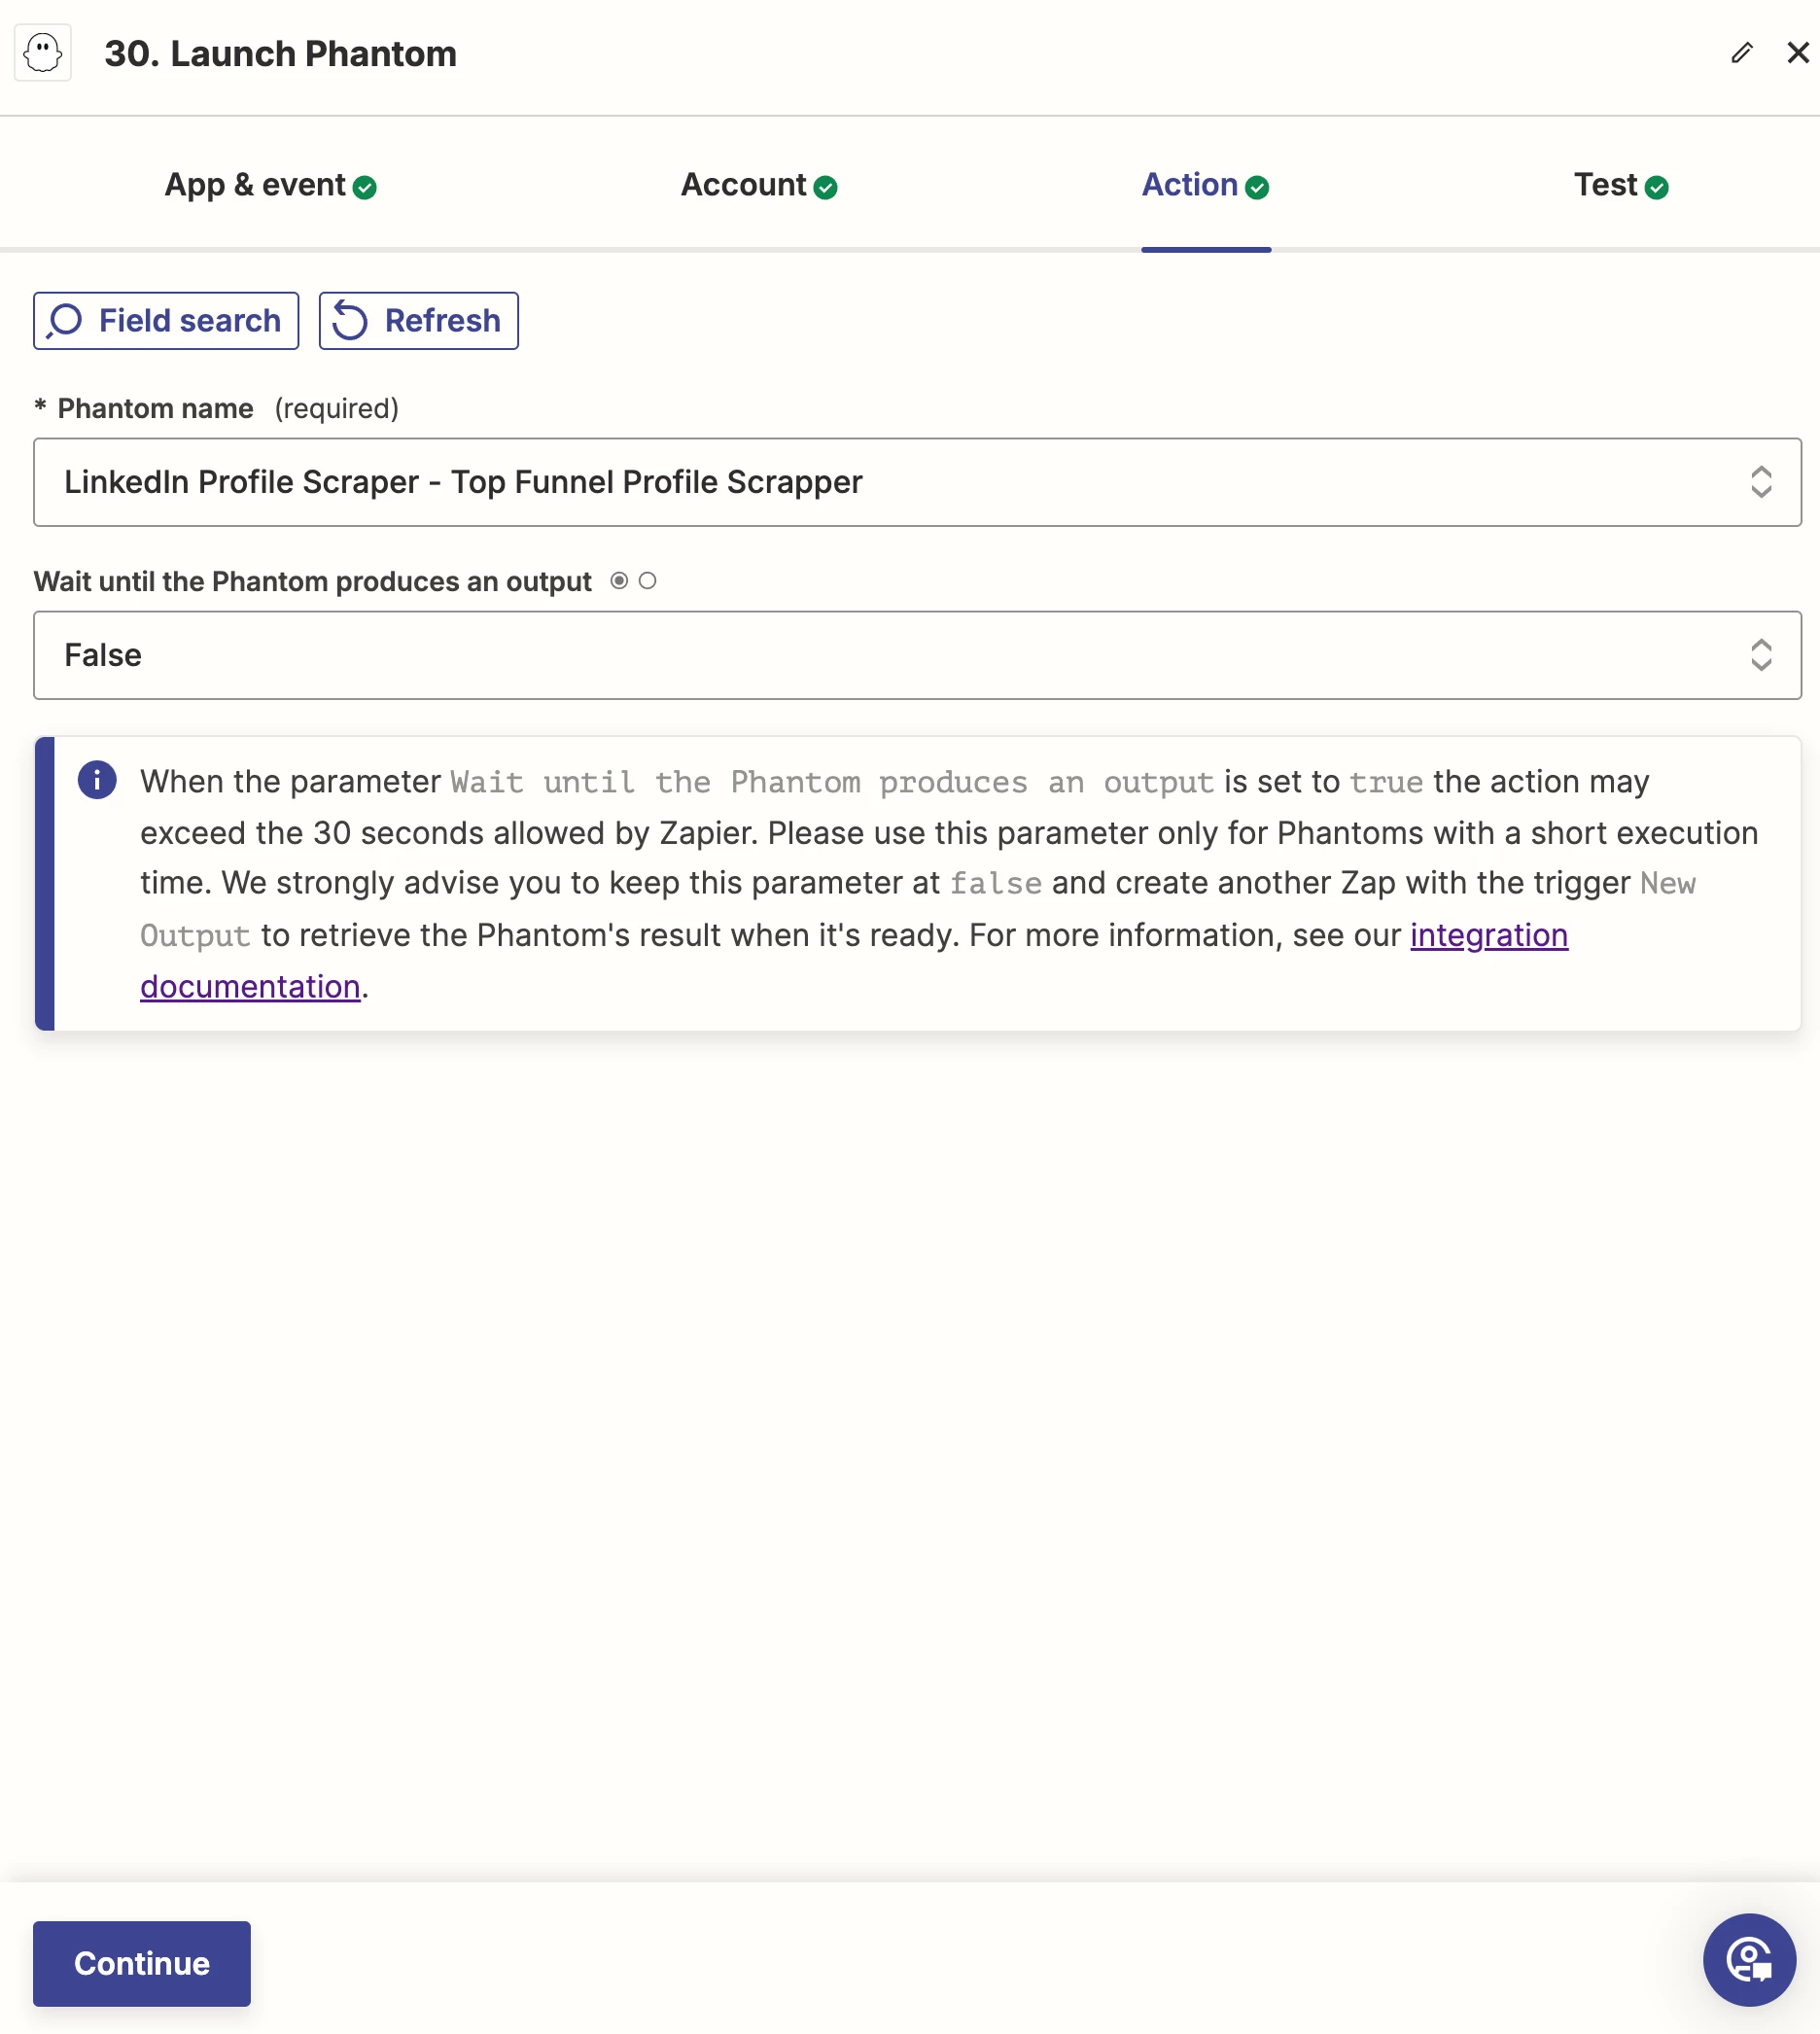Image resolution: width=1820 pixels, height=2034 pixels.
Task: Click green checkmark beside Action
Action: click(x=1257, y=187)
